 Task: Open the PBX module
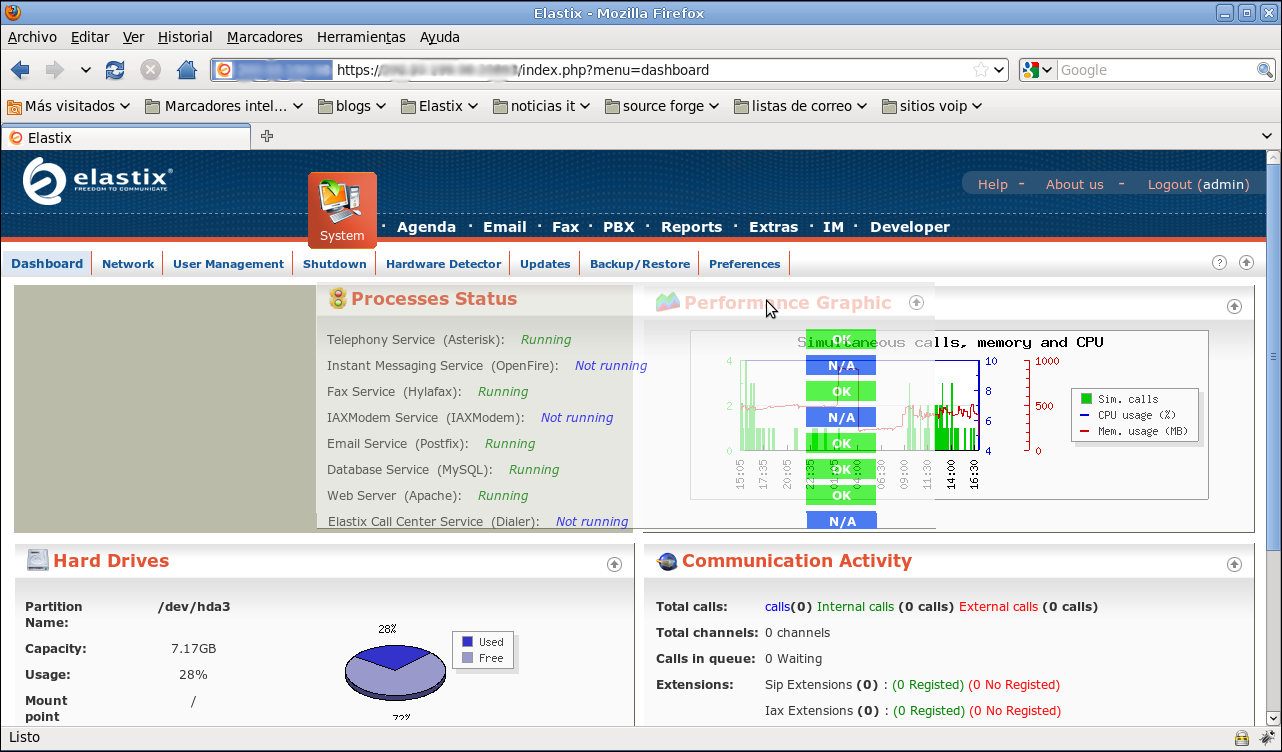(x=619, y=227)
